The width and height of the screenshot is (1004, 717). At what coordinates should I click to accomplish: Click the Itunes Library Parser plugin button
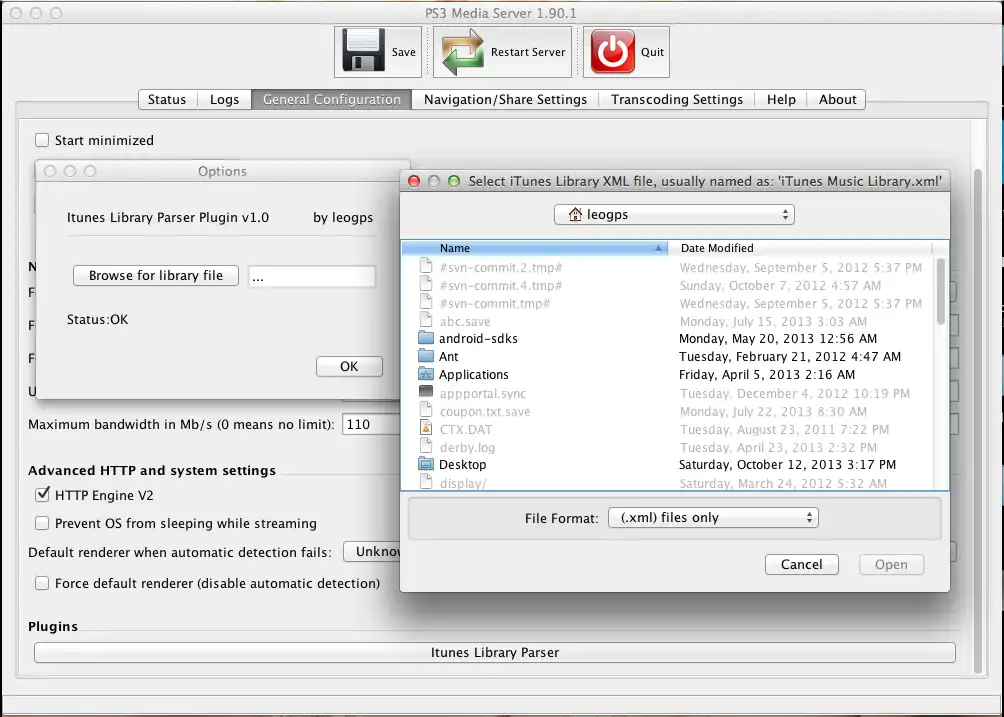click(x=495, y=652)
